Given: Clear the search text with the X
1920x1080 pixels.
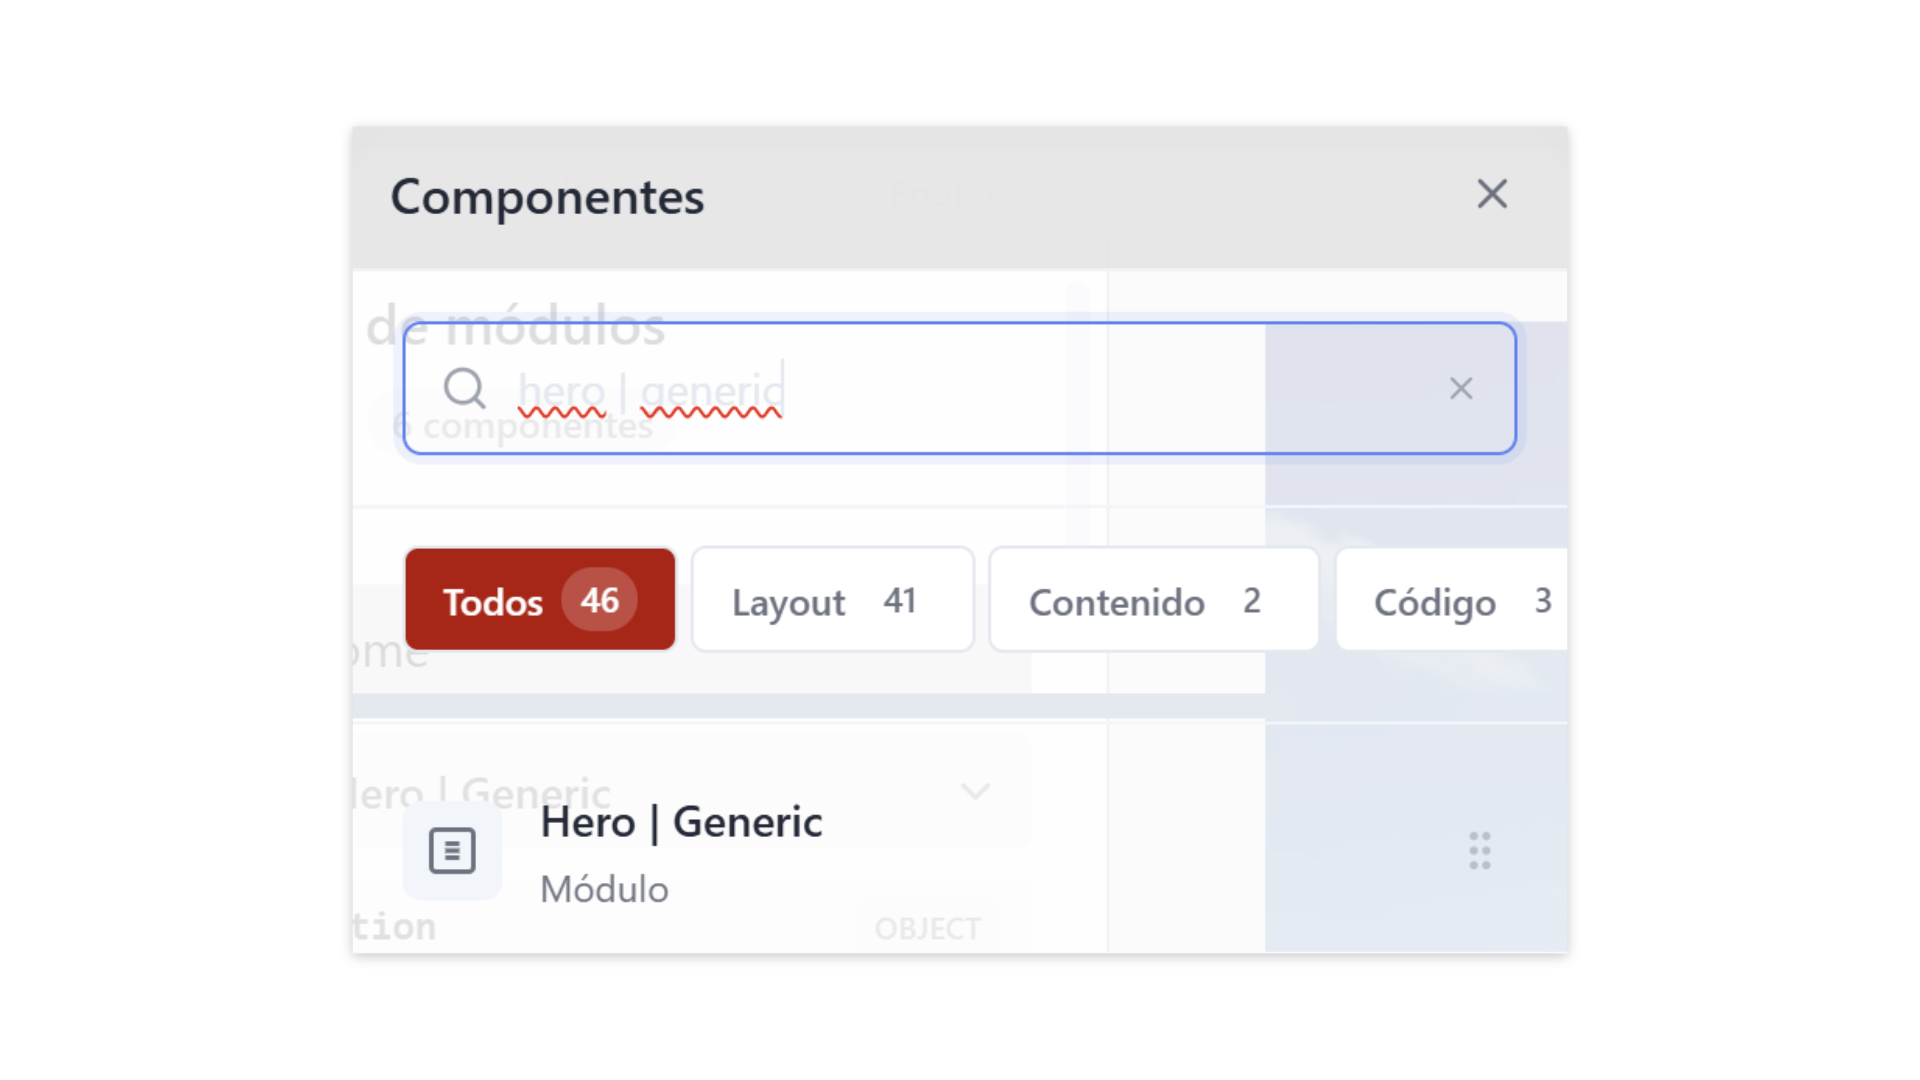Looking at the screenshot, I should coord(1461,388).
